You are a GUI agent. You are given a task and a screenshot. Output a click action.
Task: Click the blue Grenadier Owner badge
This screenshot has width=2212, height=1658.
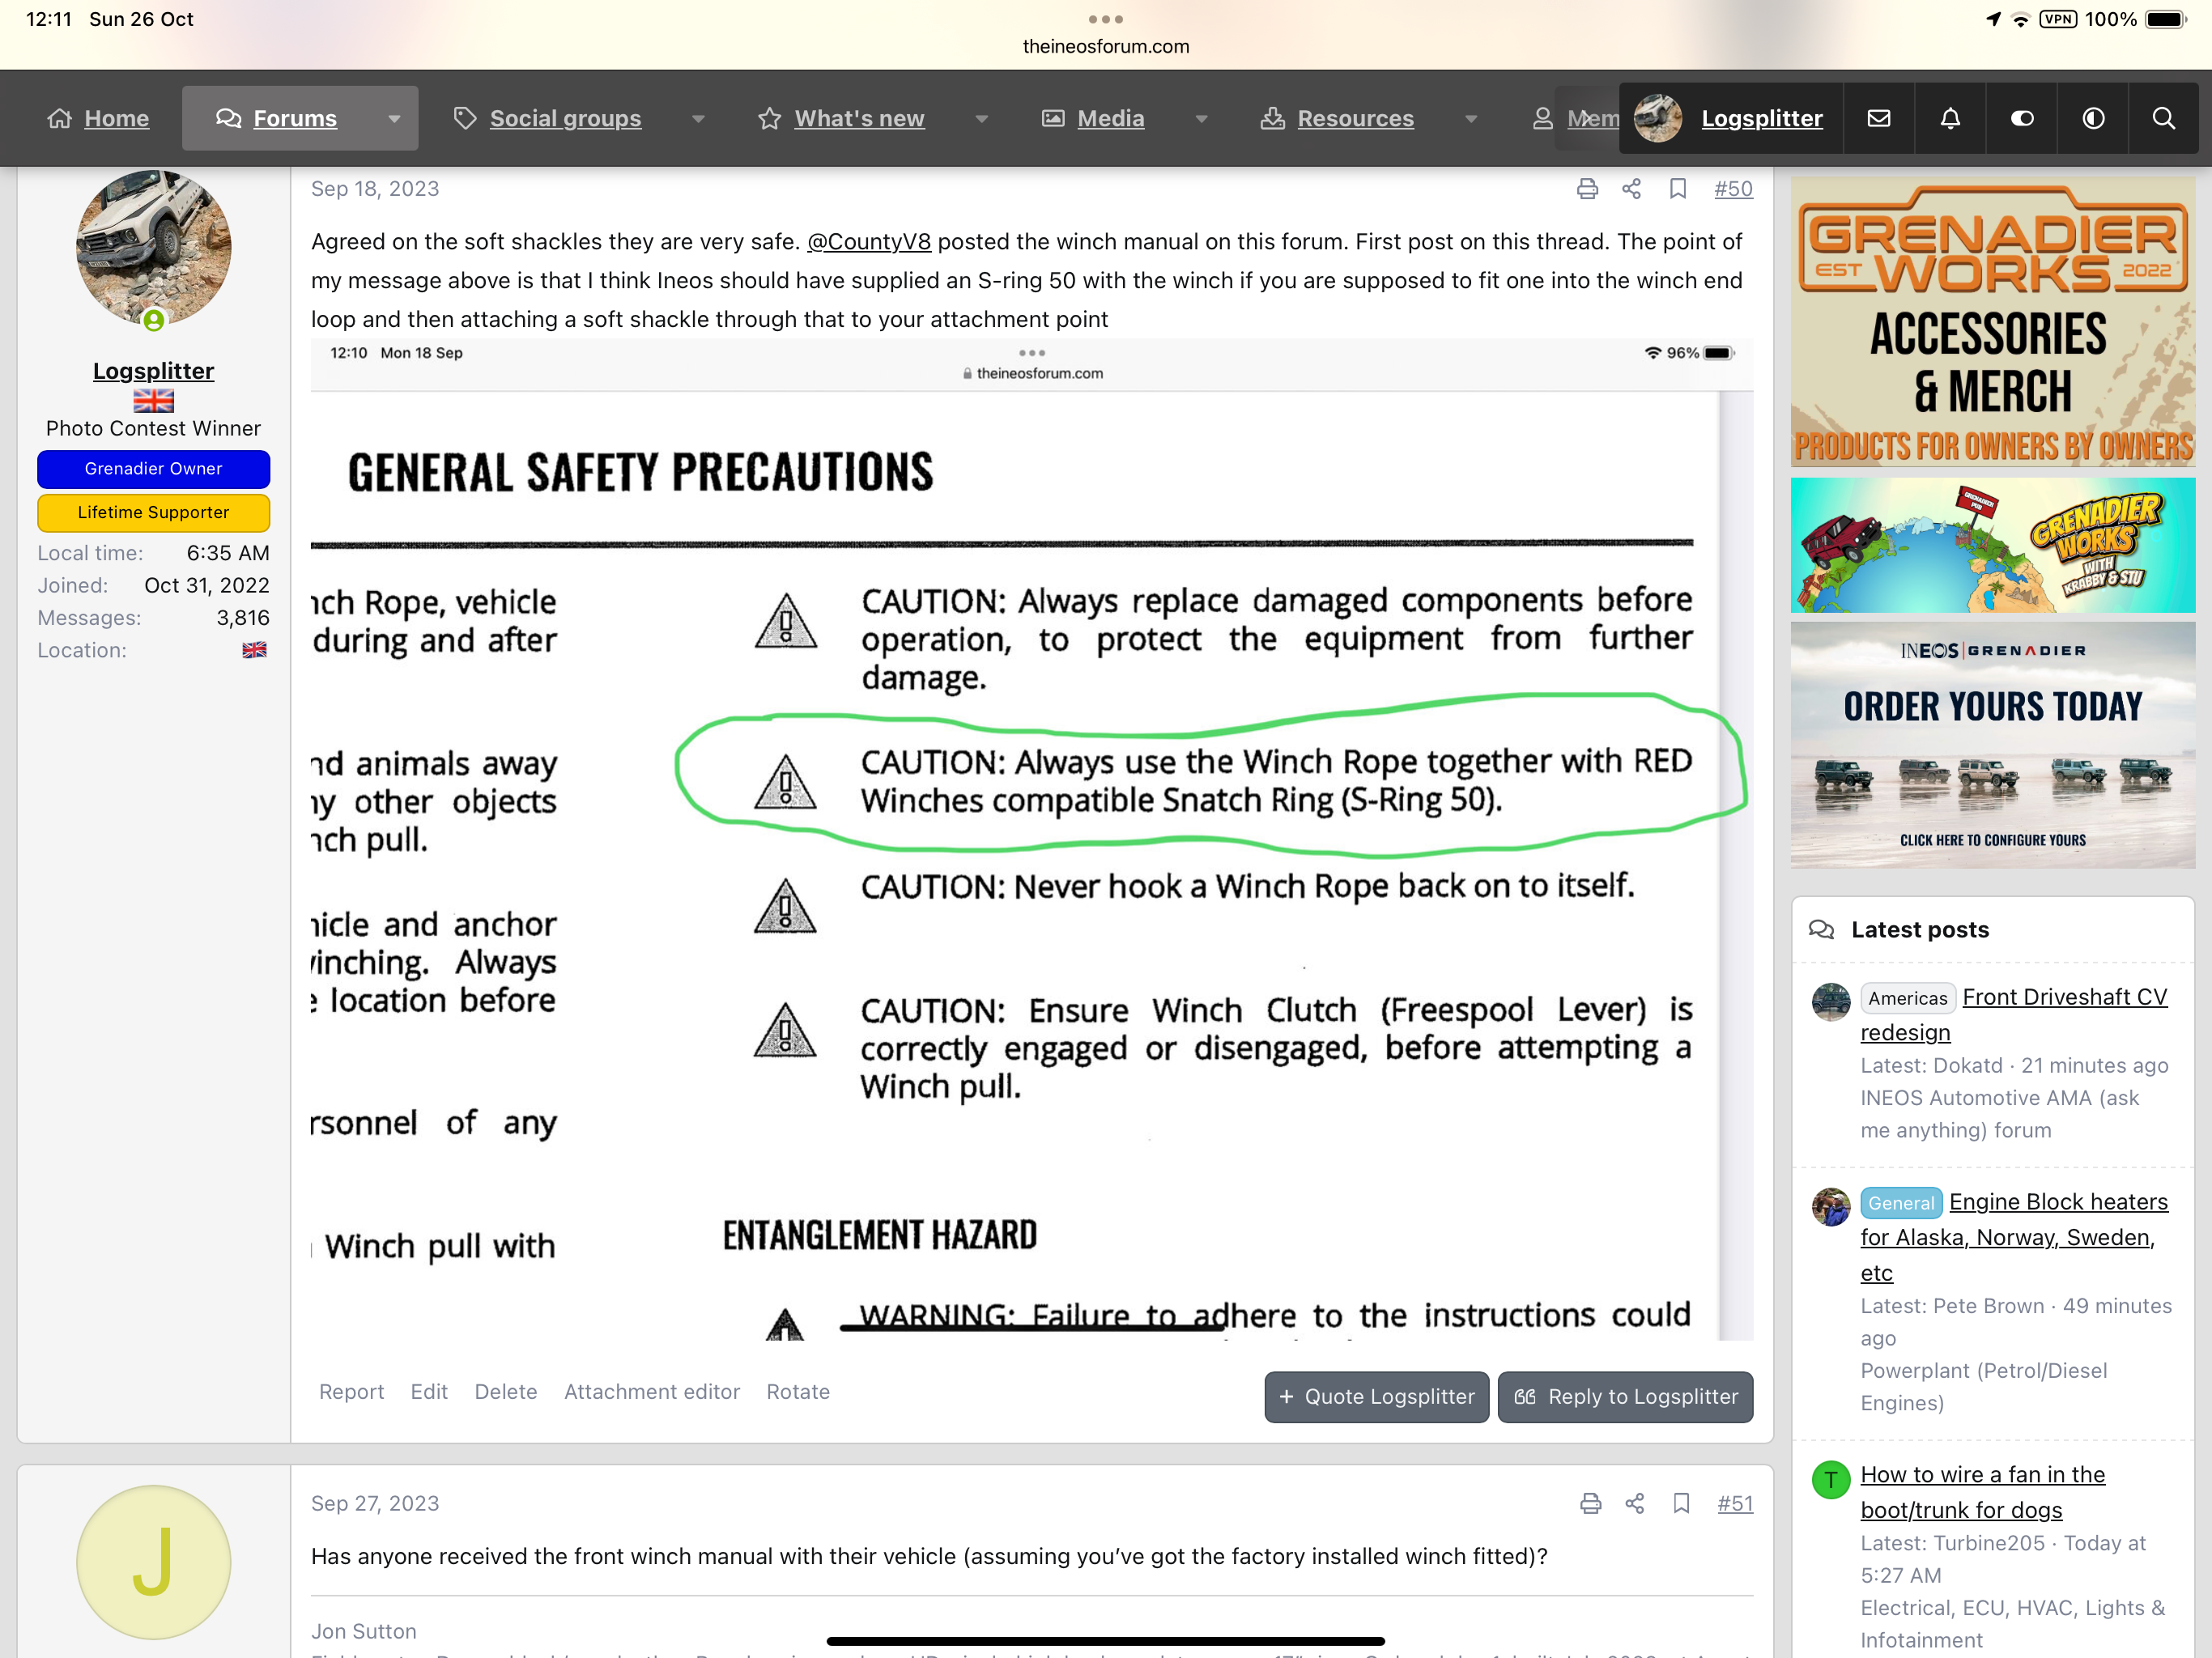[x=153, y=468]
